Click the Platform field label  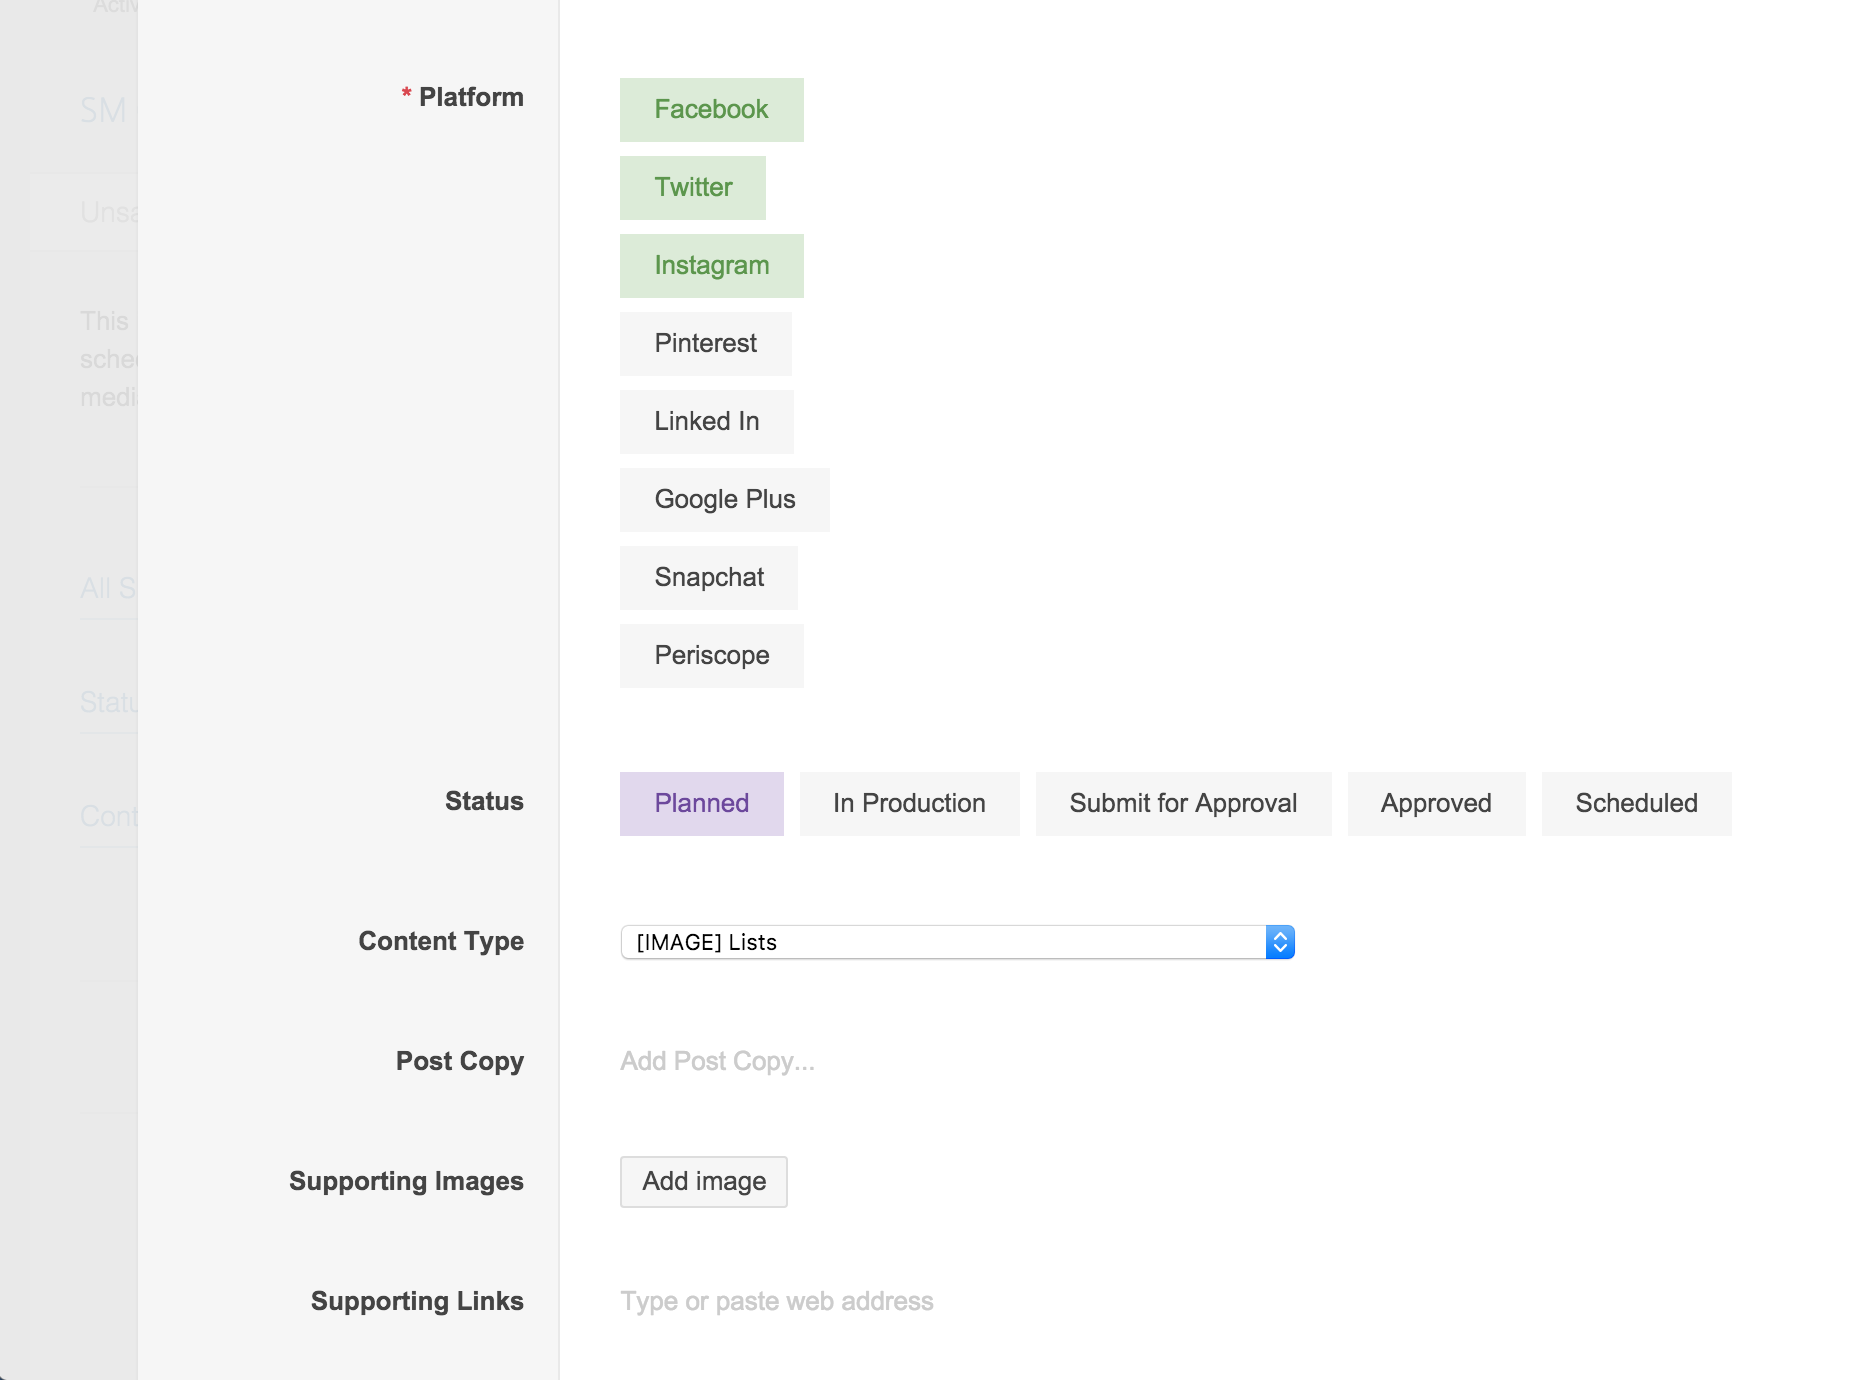pos(471,97)
